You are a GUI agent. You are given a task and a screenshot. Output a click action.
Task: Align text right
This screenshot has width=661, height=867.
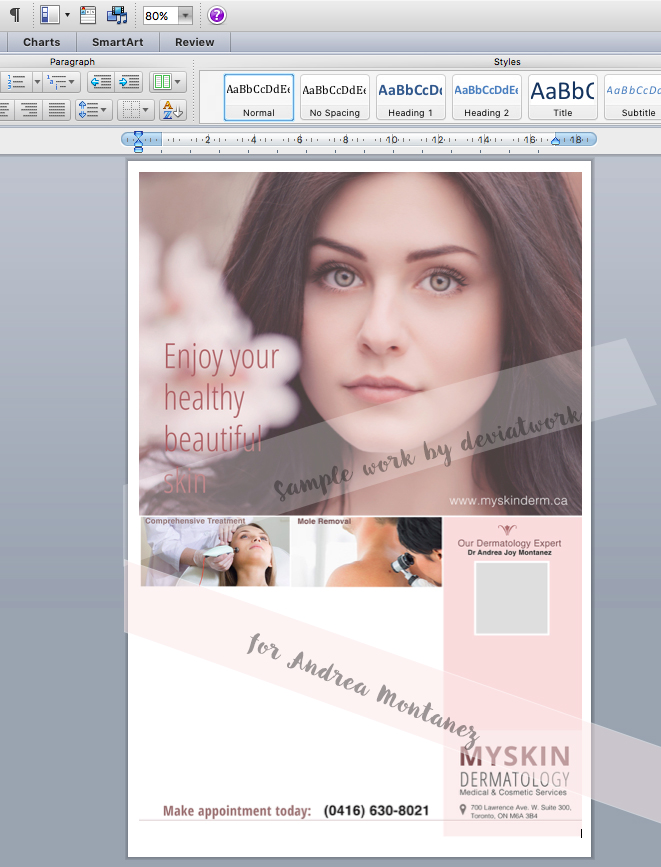click(x=29, y=110)
